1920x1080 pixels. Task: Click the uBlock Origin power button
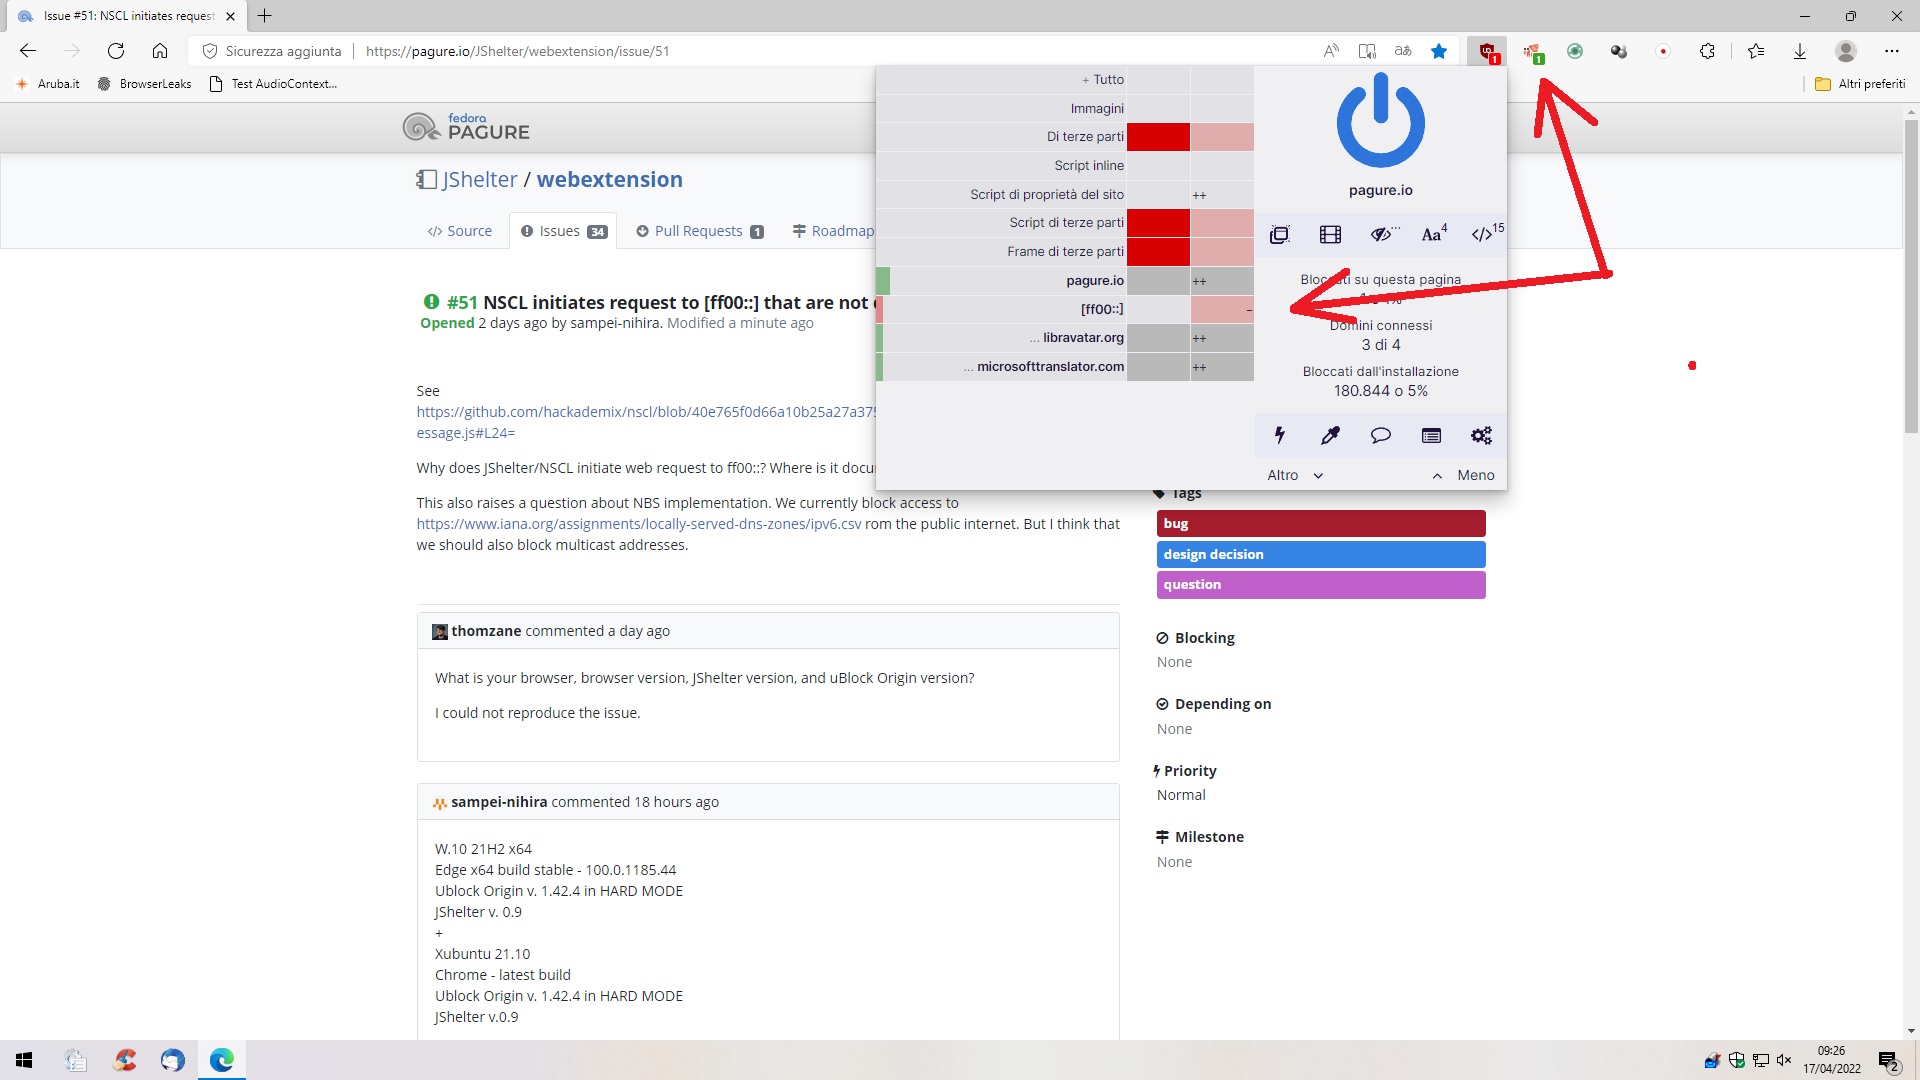click(x=1380, y=122)
